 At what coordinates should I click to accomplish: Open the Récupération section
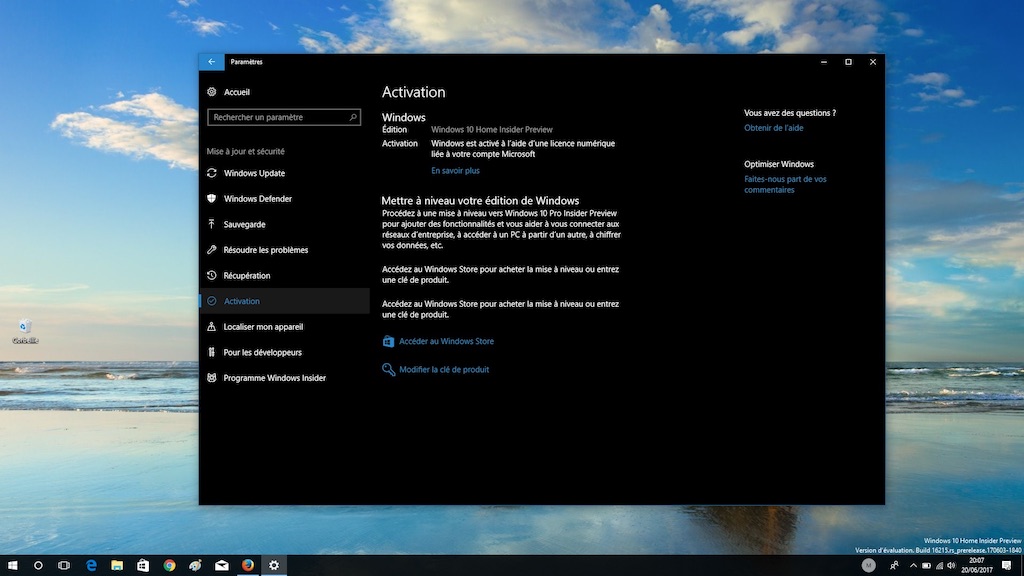[x=284, y=276]
